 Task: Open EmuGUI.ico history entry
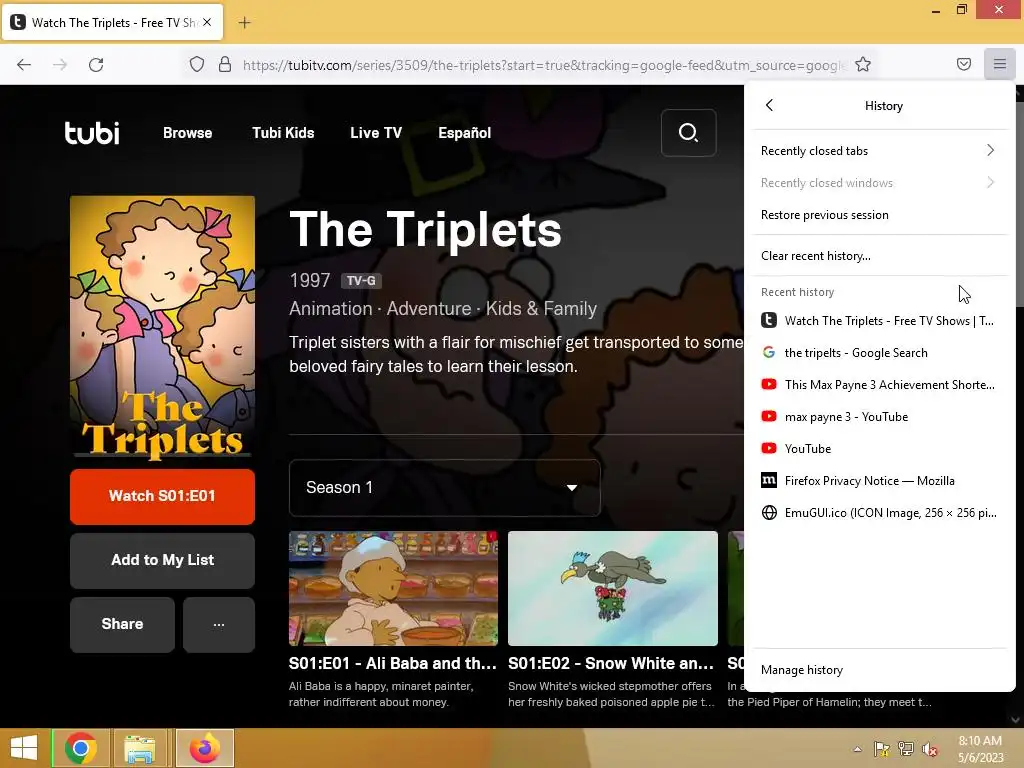pos(879,513)
